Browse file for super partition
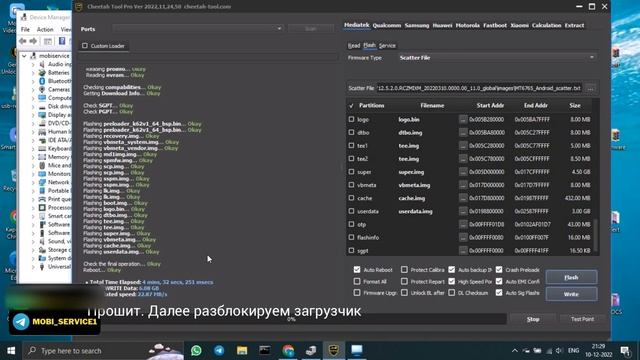Image resolution: width=640 pixels, height=360 pixels. (463, 172)
